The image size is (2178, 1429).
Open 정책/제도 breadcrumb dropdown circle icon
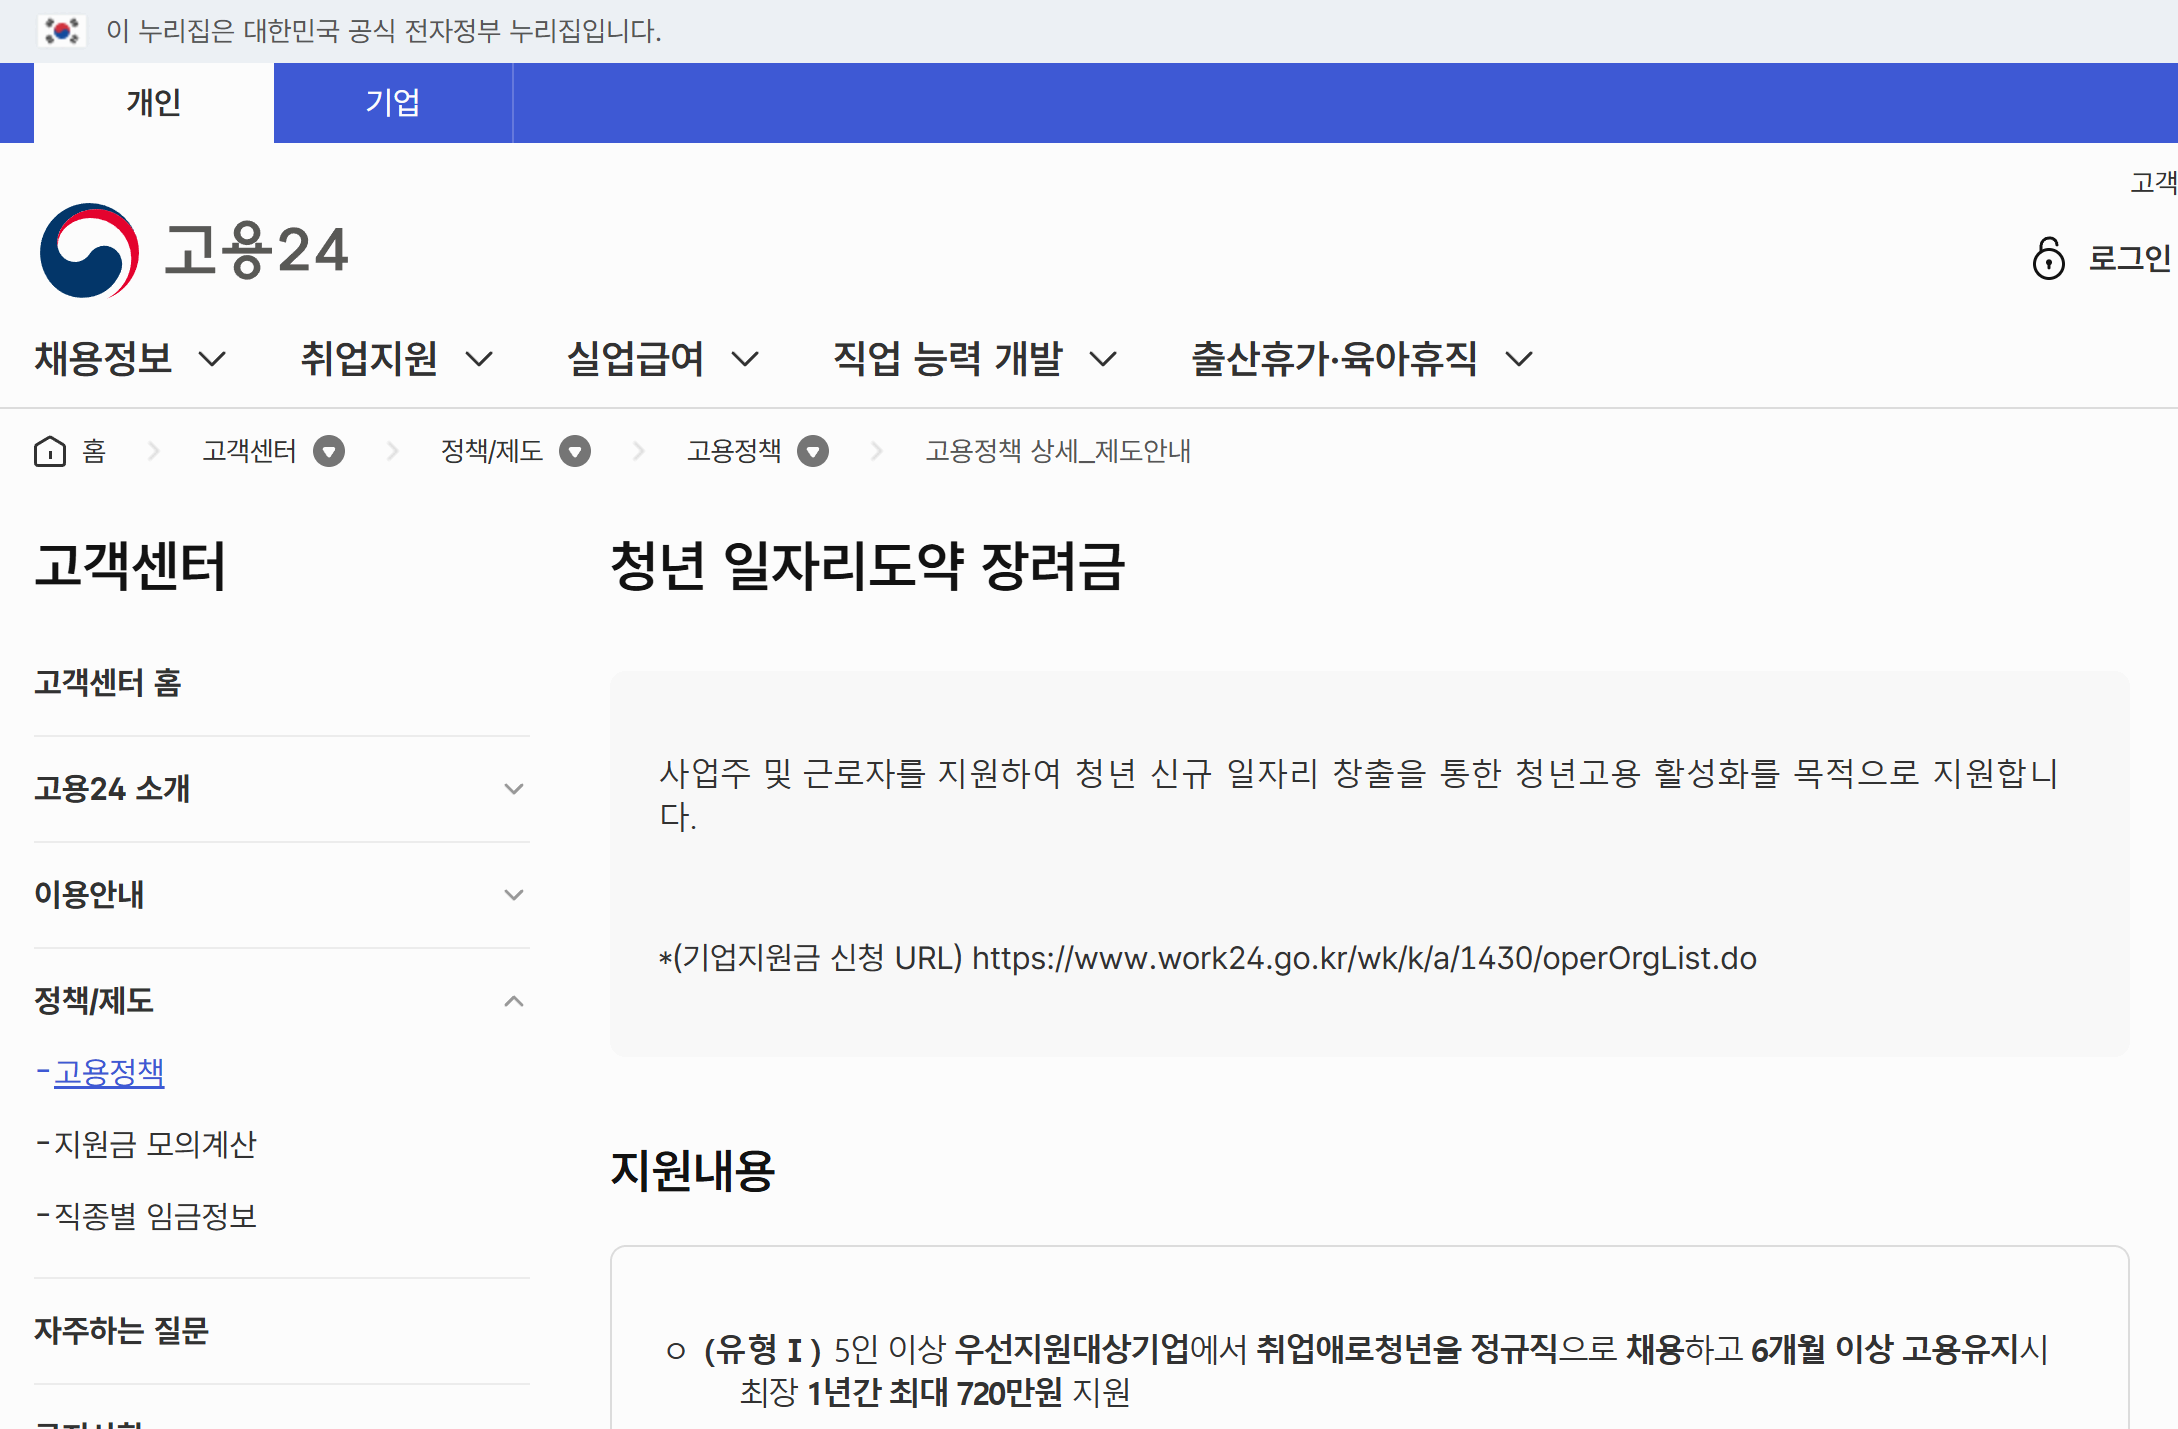[575, 452]
